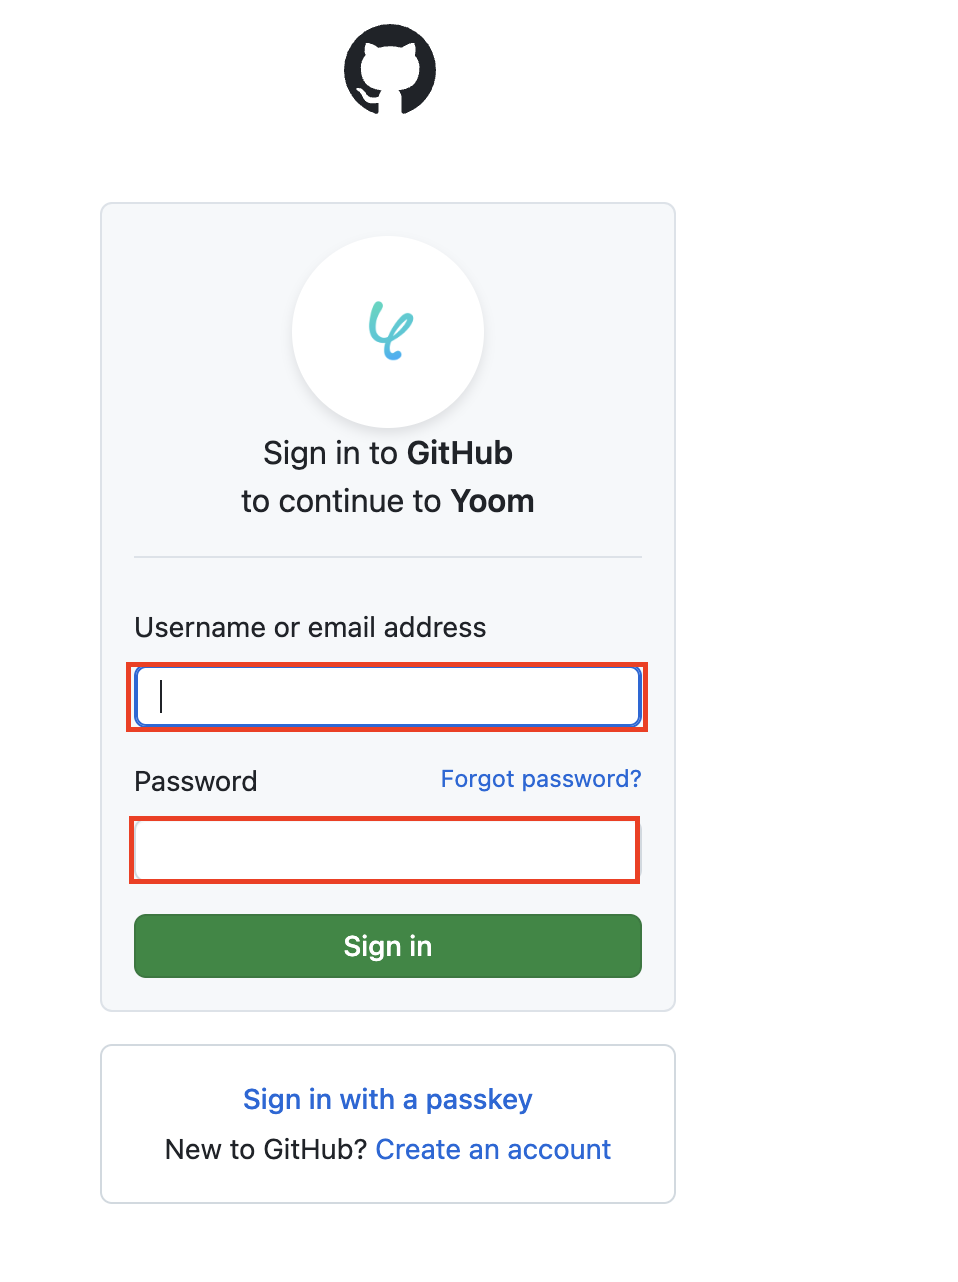The height and width of the screenshot is (1282, 958).
Task: Click the Password field label
Action: point(196,781)
